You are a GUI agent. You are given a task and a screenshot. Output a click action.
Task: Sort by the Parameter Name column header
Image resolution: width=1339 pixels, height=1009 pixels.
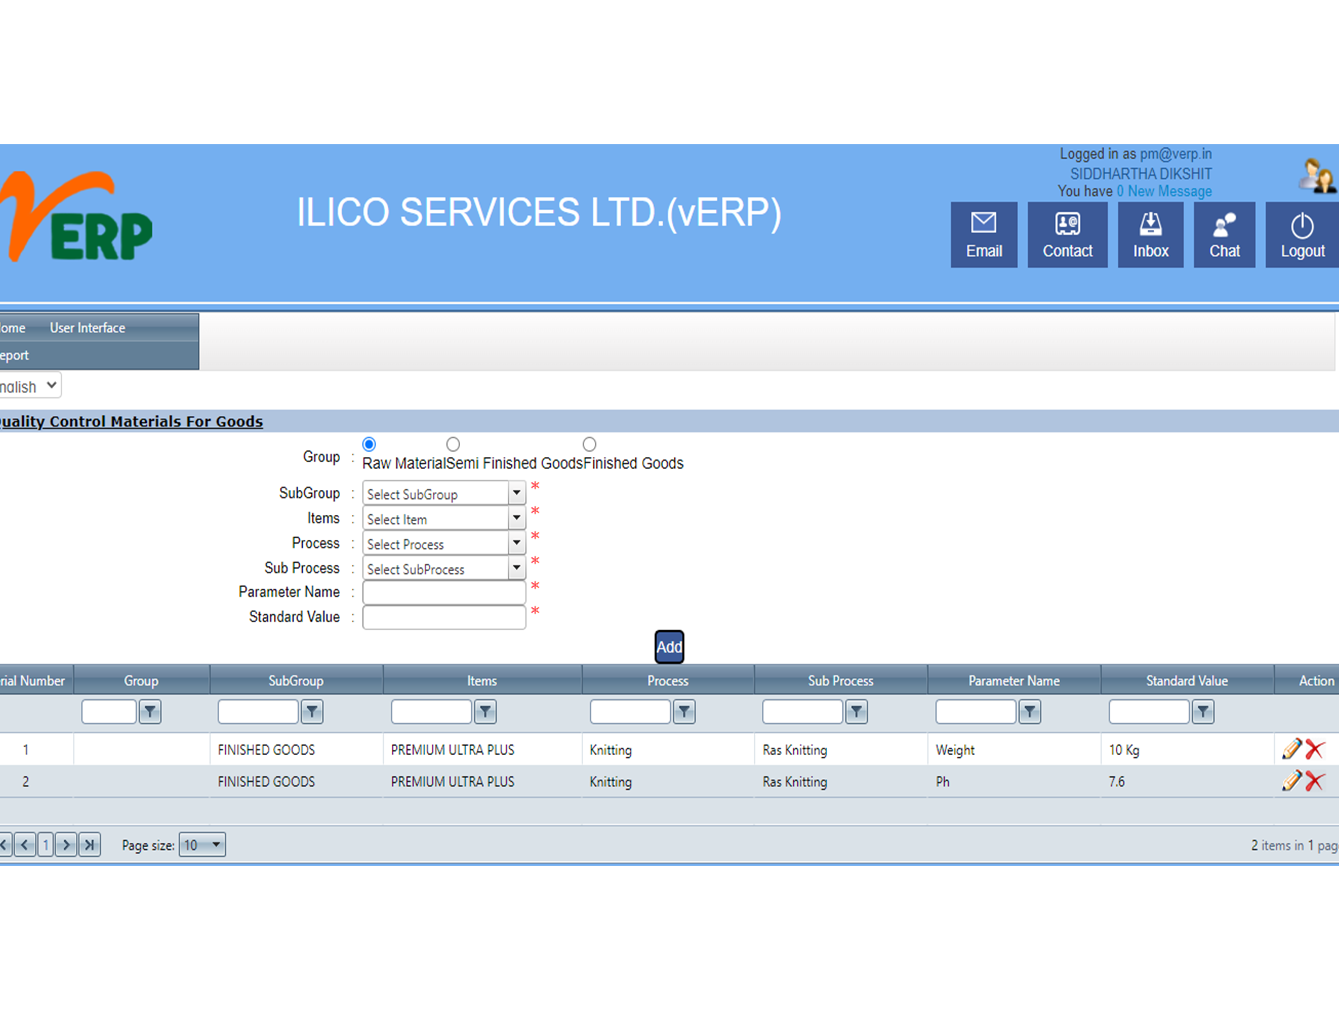pyautogui.click(x=1014, y=681)
